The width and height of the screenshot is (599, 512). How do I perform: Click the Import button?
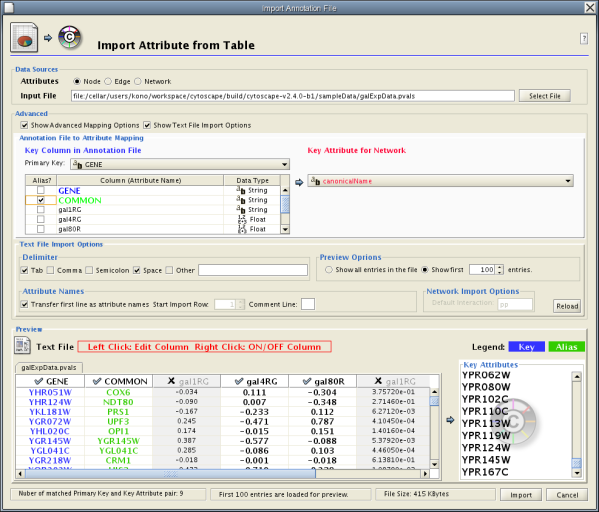point(521,495)
